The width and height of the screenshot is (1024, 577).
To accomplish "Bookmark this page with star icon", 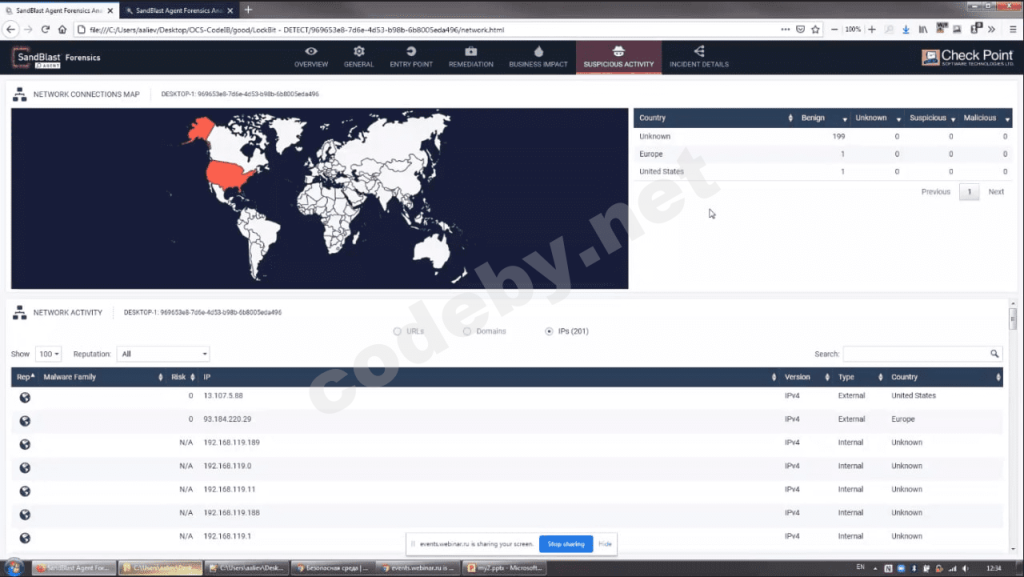I will (x=815, y=29).
